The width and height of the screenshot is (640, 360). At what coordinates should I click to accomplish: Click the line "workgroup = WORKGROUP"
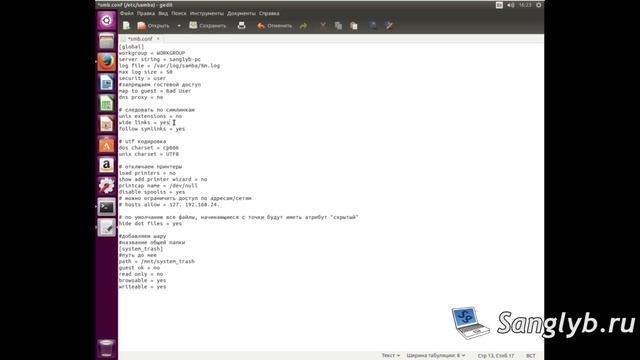pyautogui.click(x=152, y=53)
